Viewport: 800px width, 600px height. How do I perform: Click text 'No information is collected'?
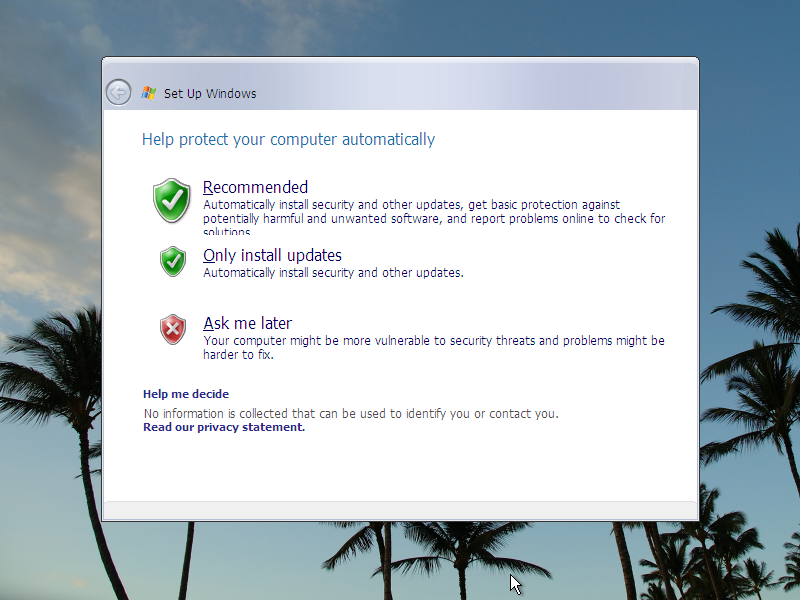pos(216,413)
